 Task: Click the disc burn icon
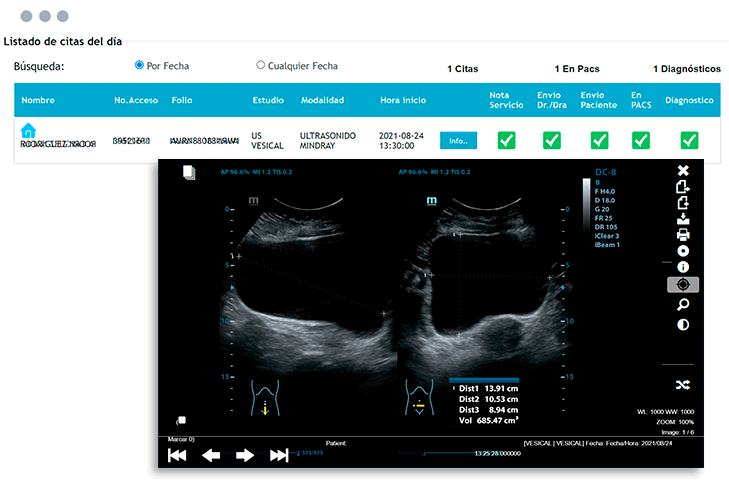tap(683, 251)
